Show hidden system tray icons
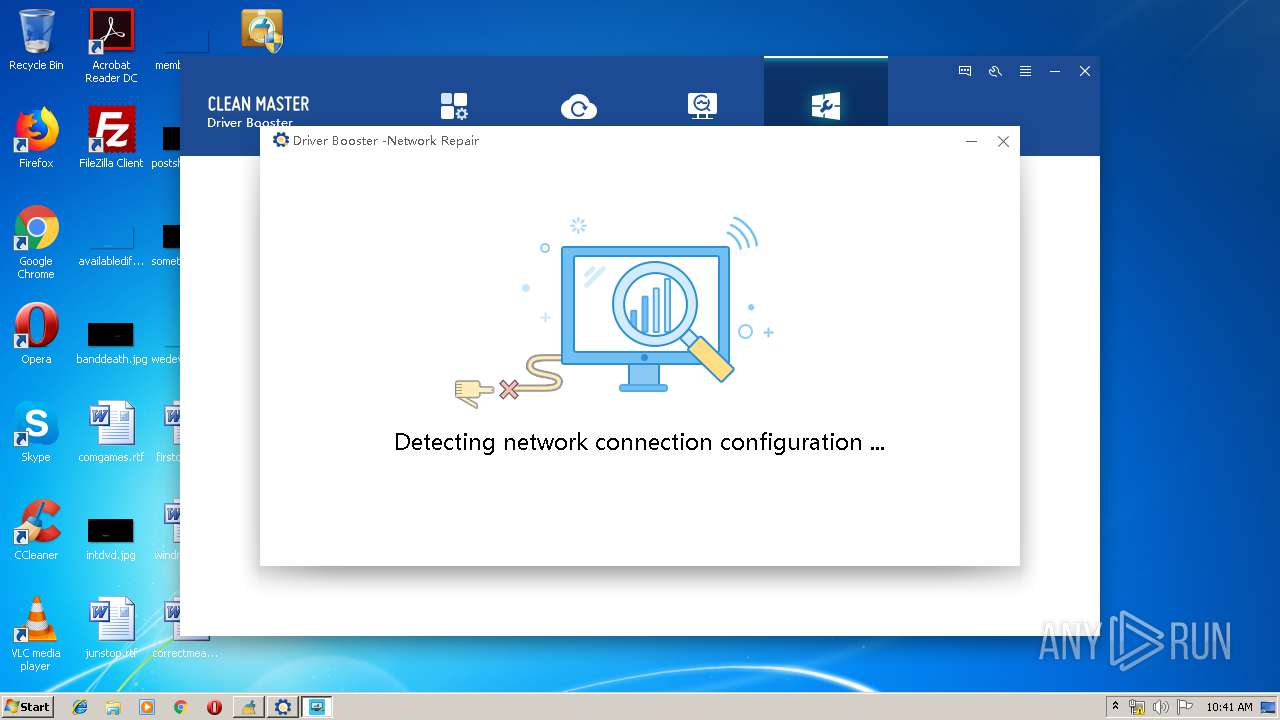Image resolution: width=1280 pixels, height=720 pixels. coord(1115,706)
